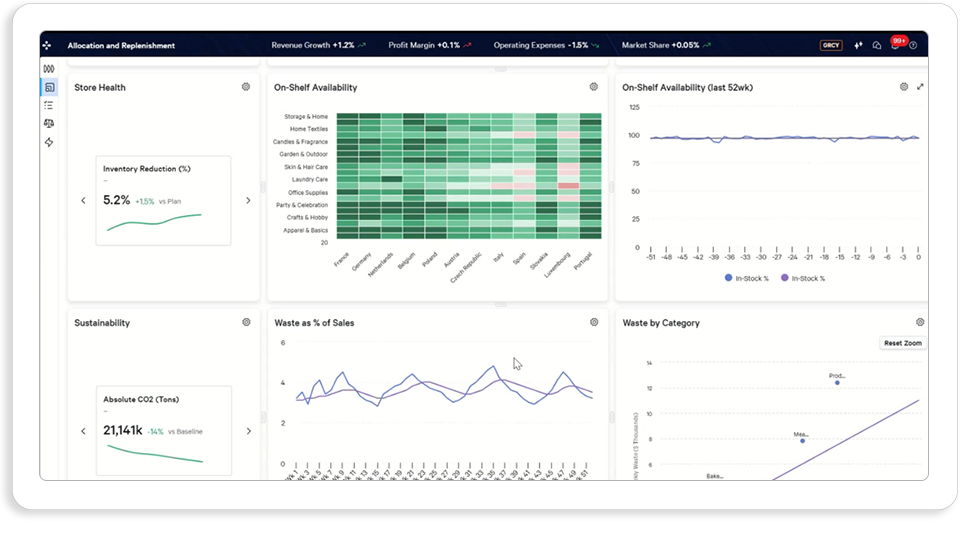This screenshot has height=540, width=960.
Task: Toggle the blue In-Stock % legend series
Action: (746, 278)
